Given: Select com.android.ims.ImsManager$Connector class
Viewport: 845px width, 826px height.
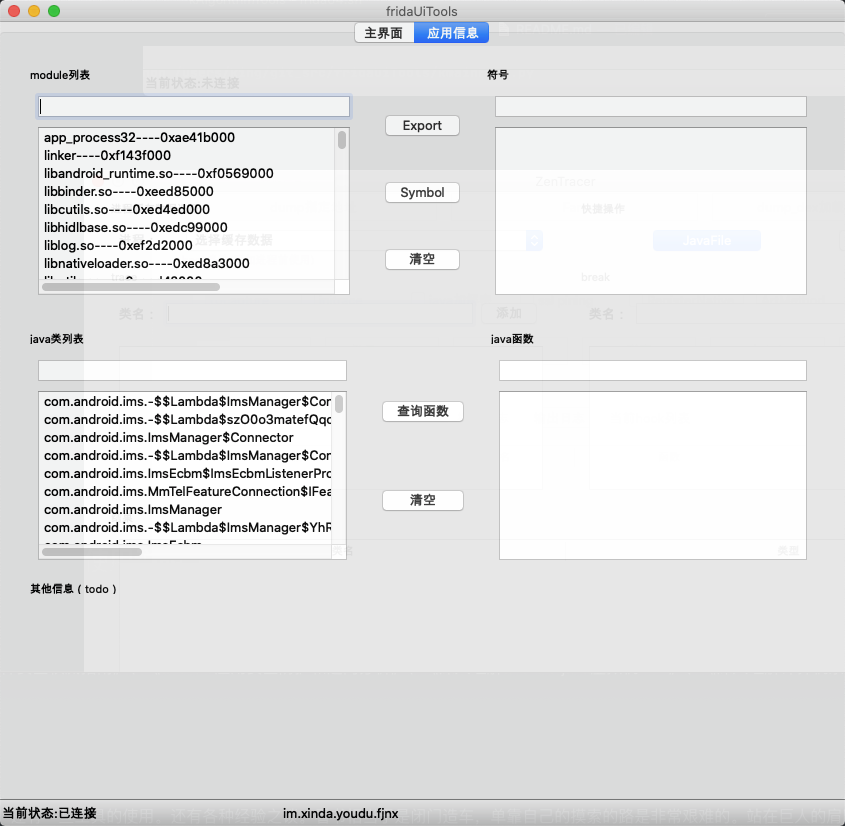Looking at the screenshot, I should (186, 438).
